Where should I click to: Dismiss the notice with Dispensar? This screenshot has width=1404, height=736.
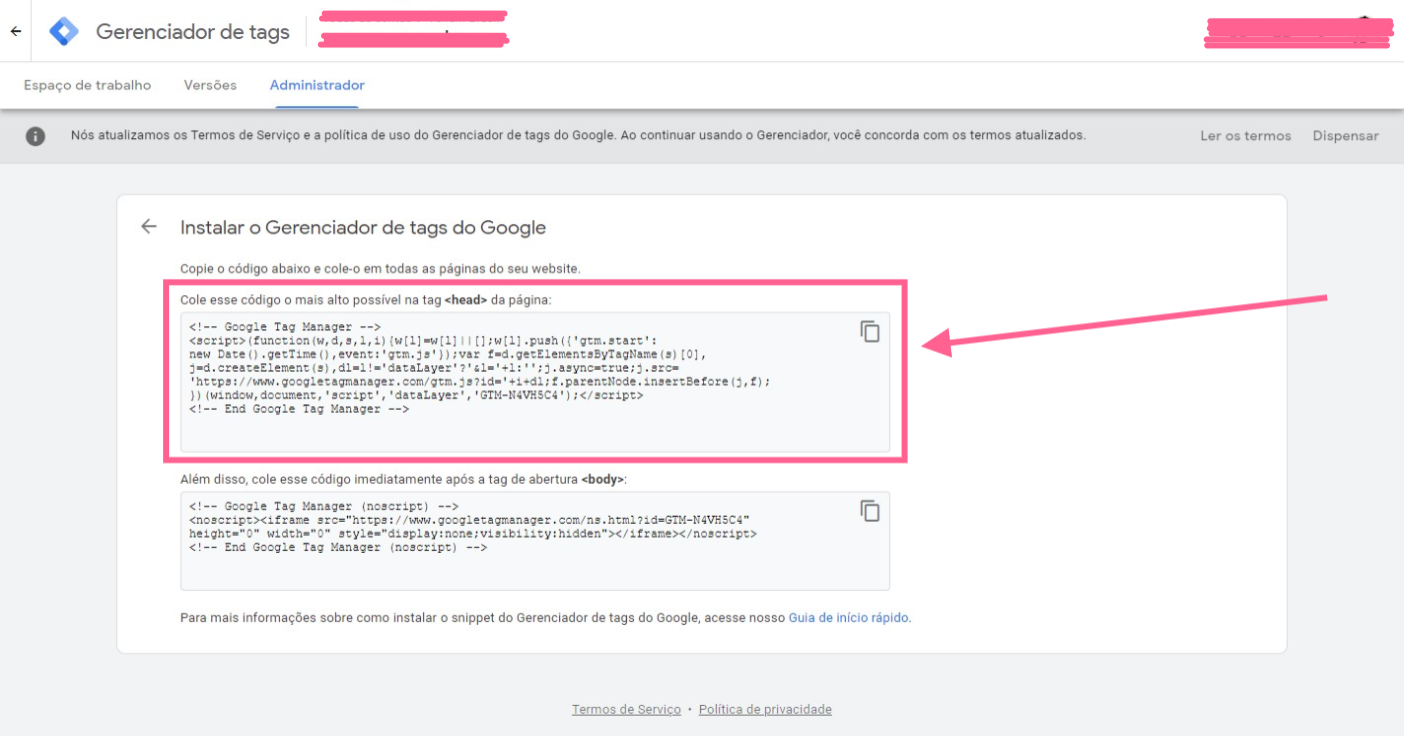(x=1345, y=136)
